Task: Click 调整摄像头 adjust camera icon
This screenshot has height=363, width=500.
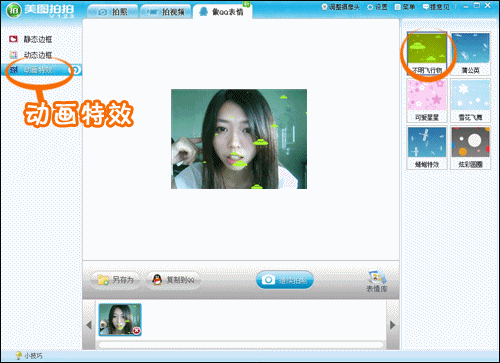Action: click(340, 7)
